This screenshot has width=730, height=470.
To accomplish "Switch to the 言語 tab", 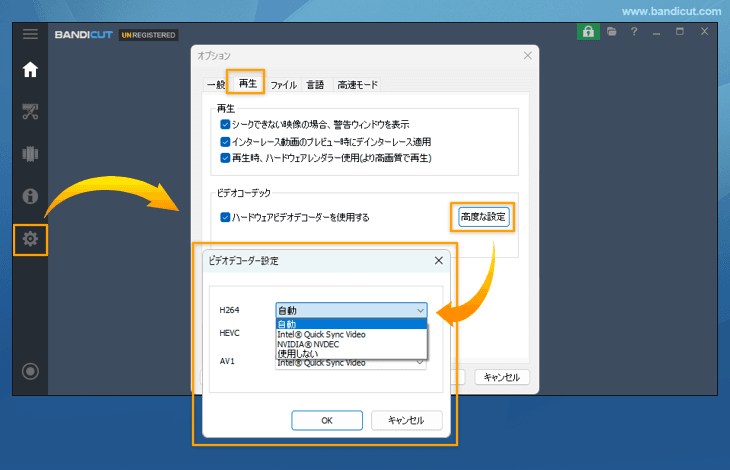I will click(315, 85).
